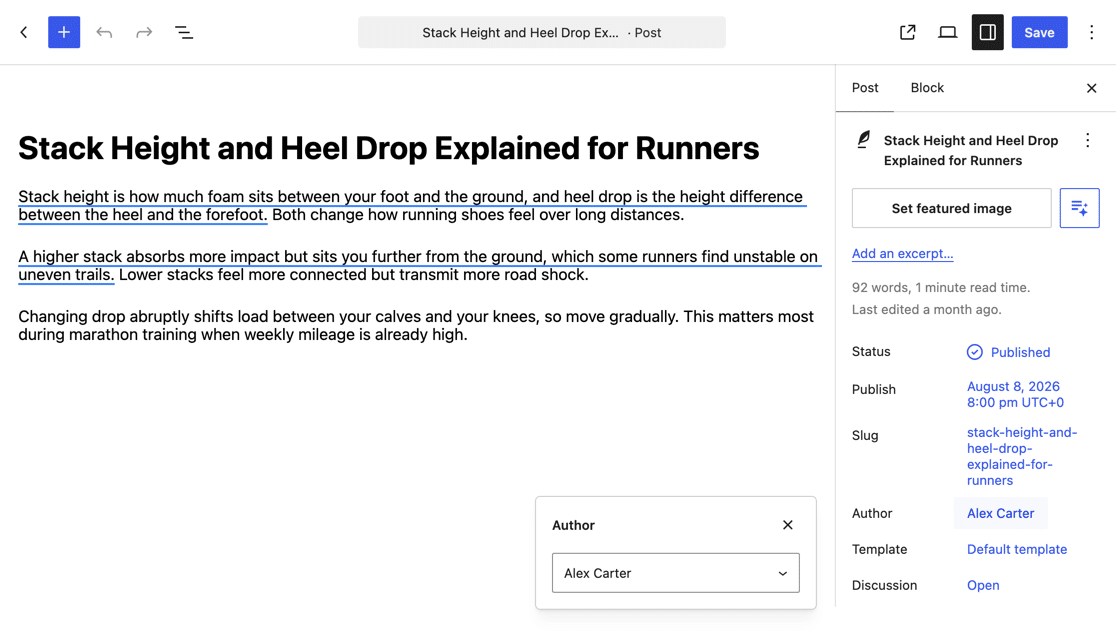Close the Author popover

pos(787,525)
